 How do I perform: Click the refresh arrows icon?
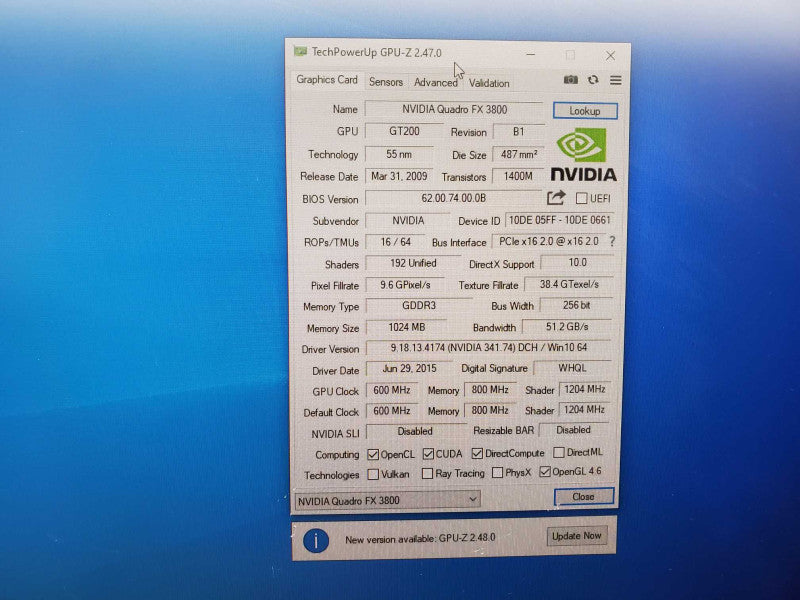[593, 80]
